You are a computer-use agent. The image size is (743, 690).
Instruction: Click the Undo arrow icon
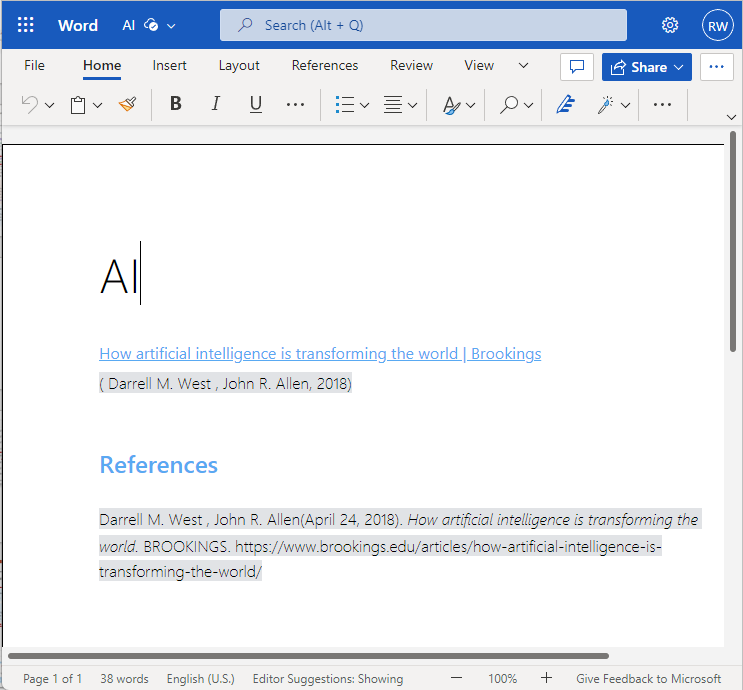click(x=29, y=105)
